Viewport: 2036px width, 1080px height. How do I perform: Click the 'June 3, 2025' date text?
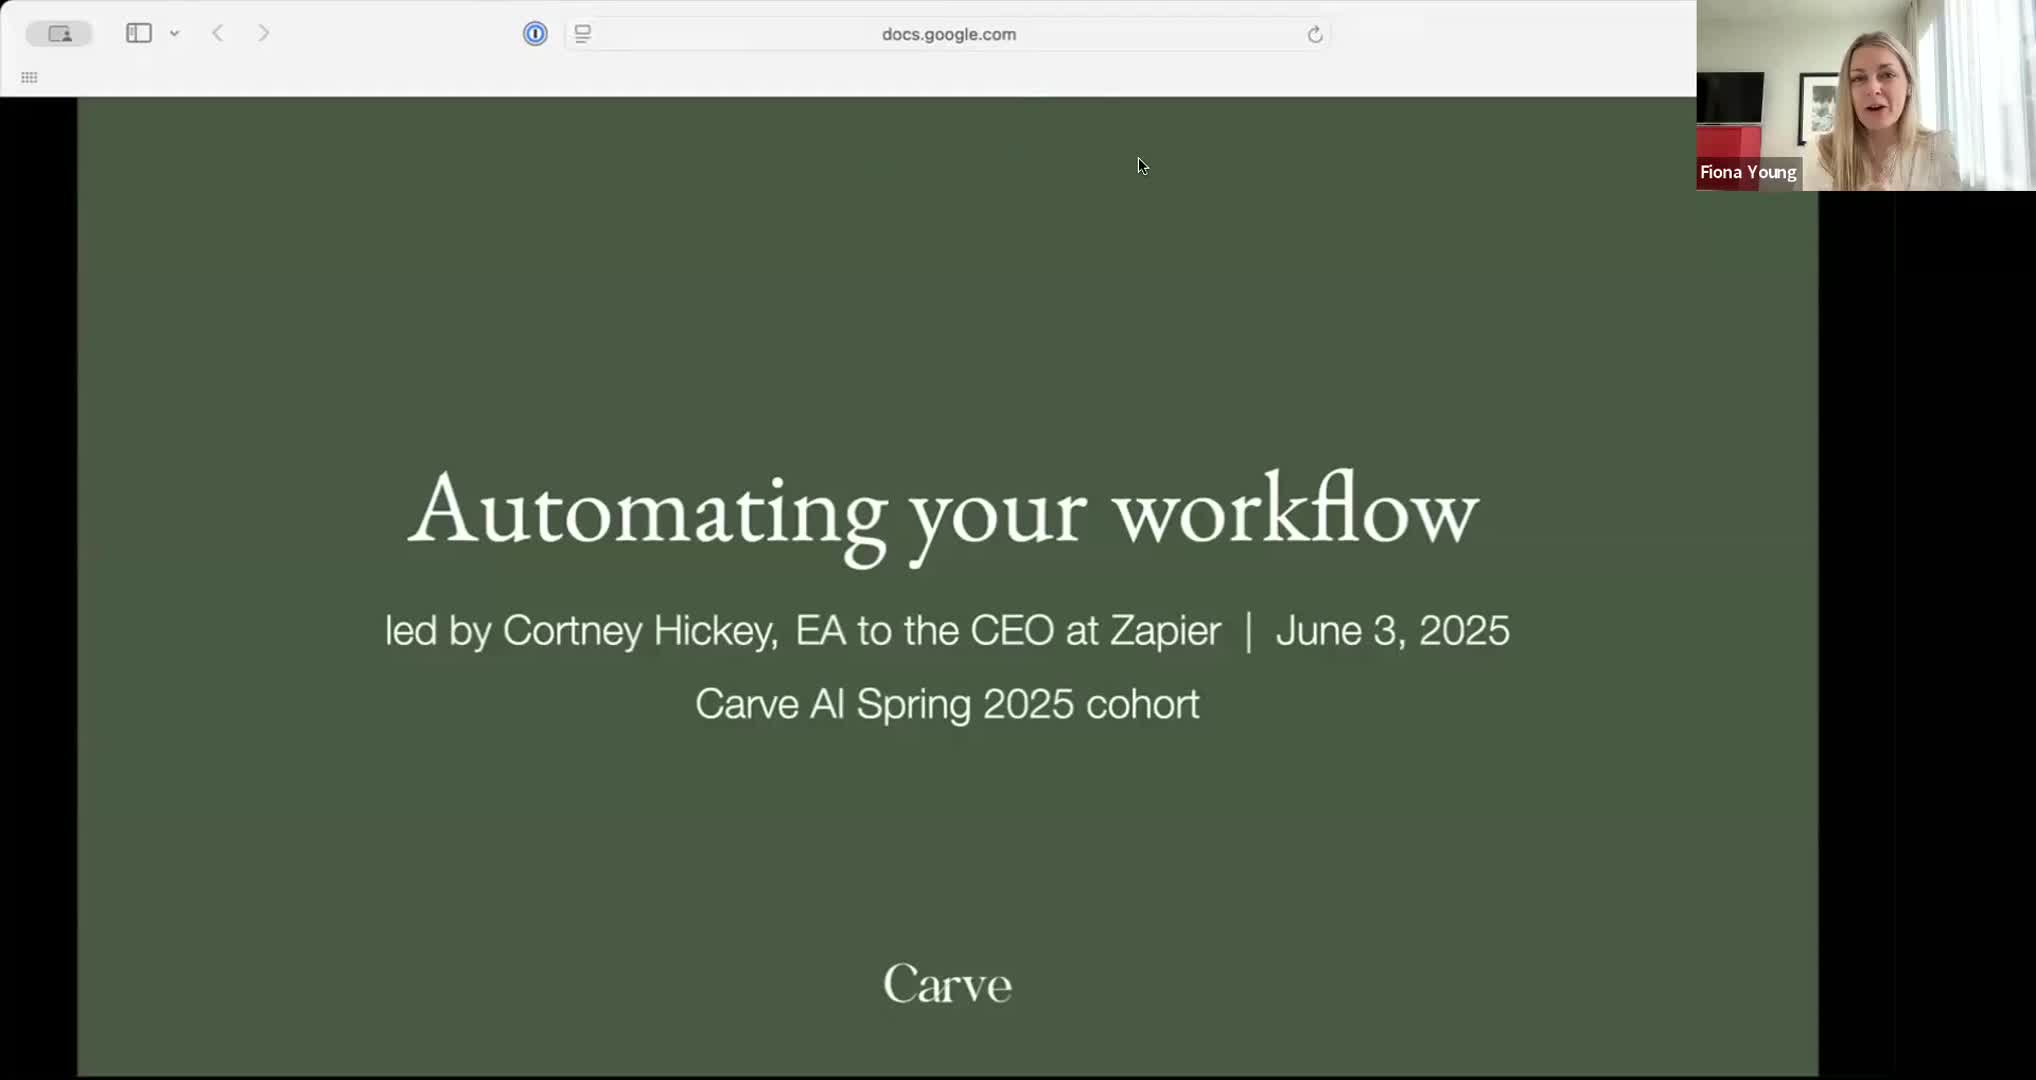click(x=1392, y=631)
